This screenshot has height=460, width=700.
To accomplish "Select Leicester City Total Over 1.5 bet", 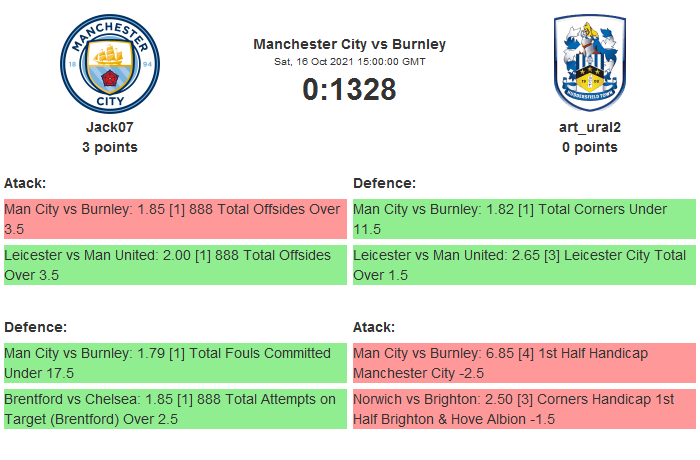I will [523, 265].
